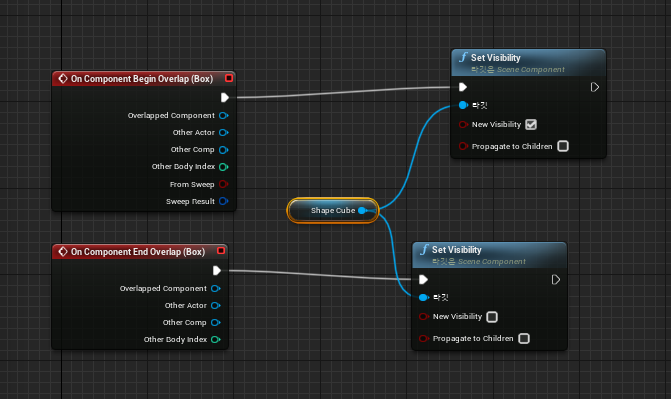Viewport: 671px width, 399px height.
Task: Click upper Set Visibility execution output pin
Action: tap(594, 87)
